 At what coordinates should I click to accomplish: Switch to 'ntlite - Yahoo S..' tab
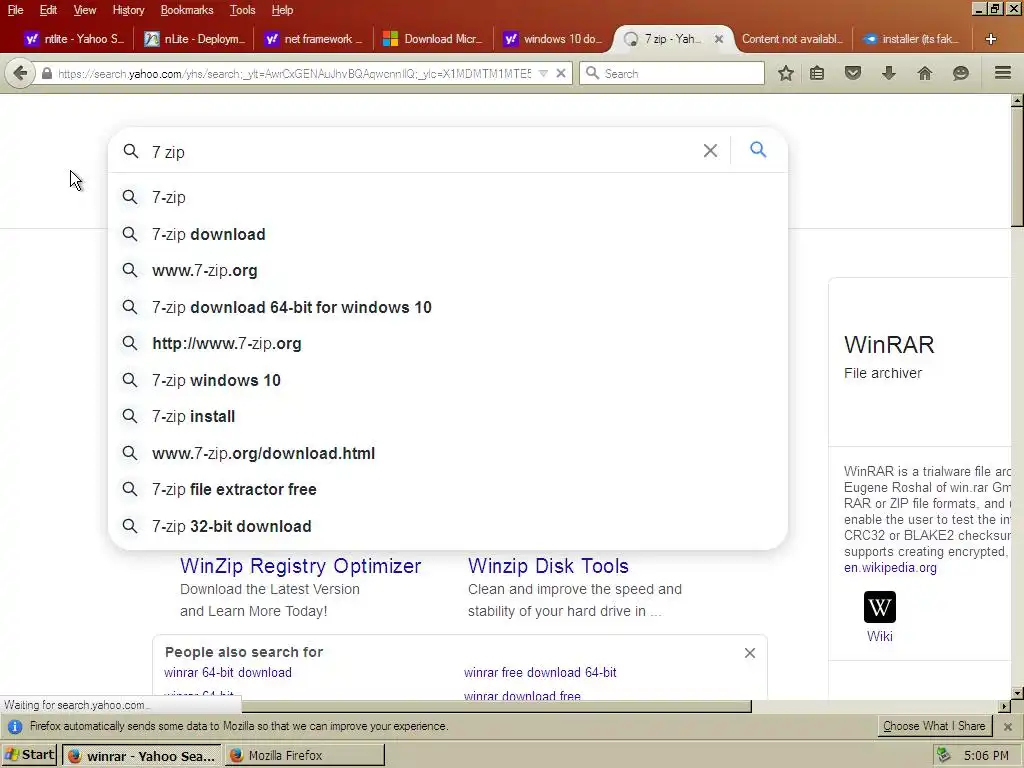73,39
